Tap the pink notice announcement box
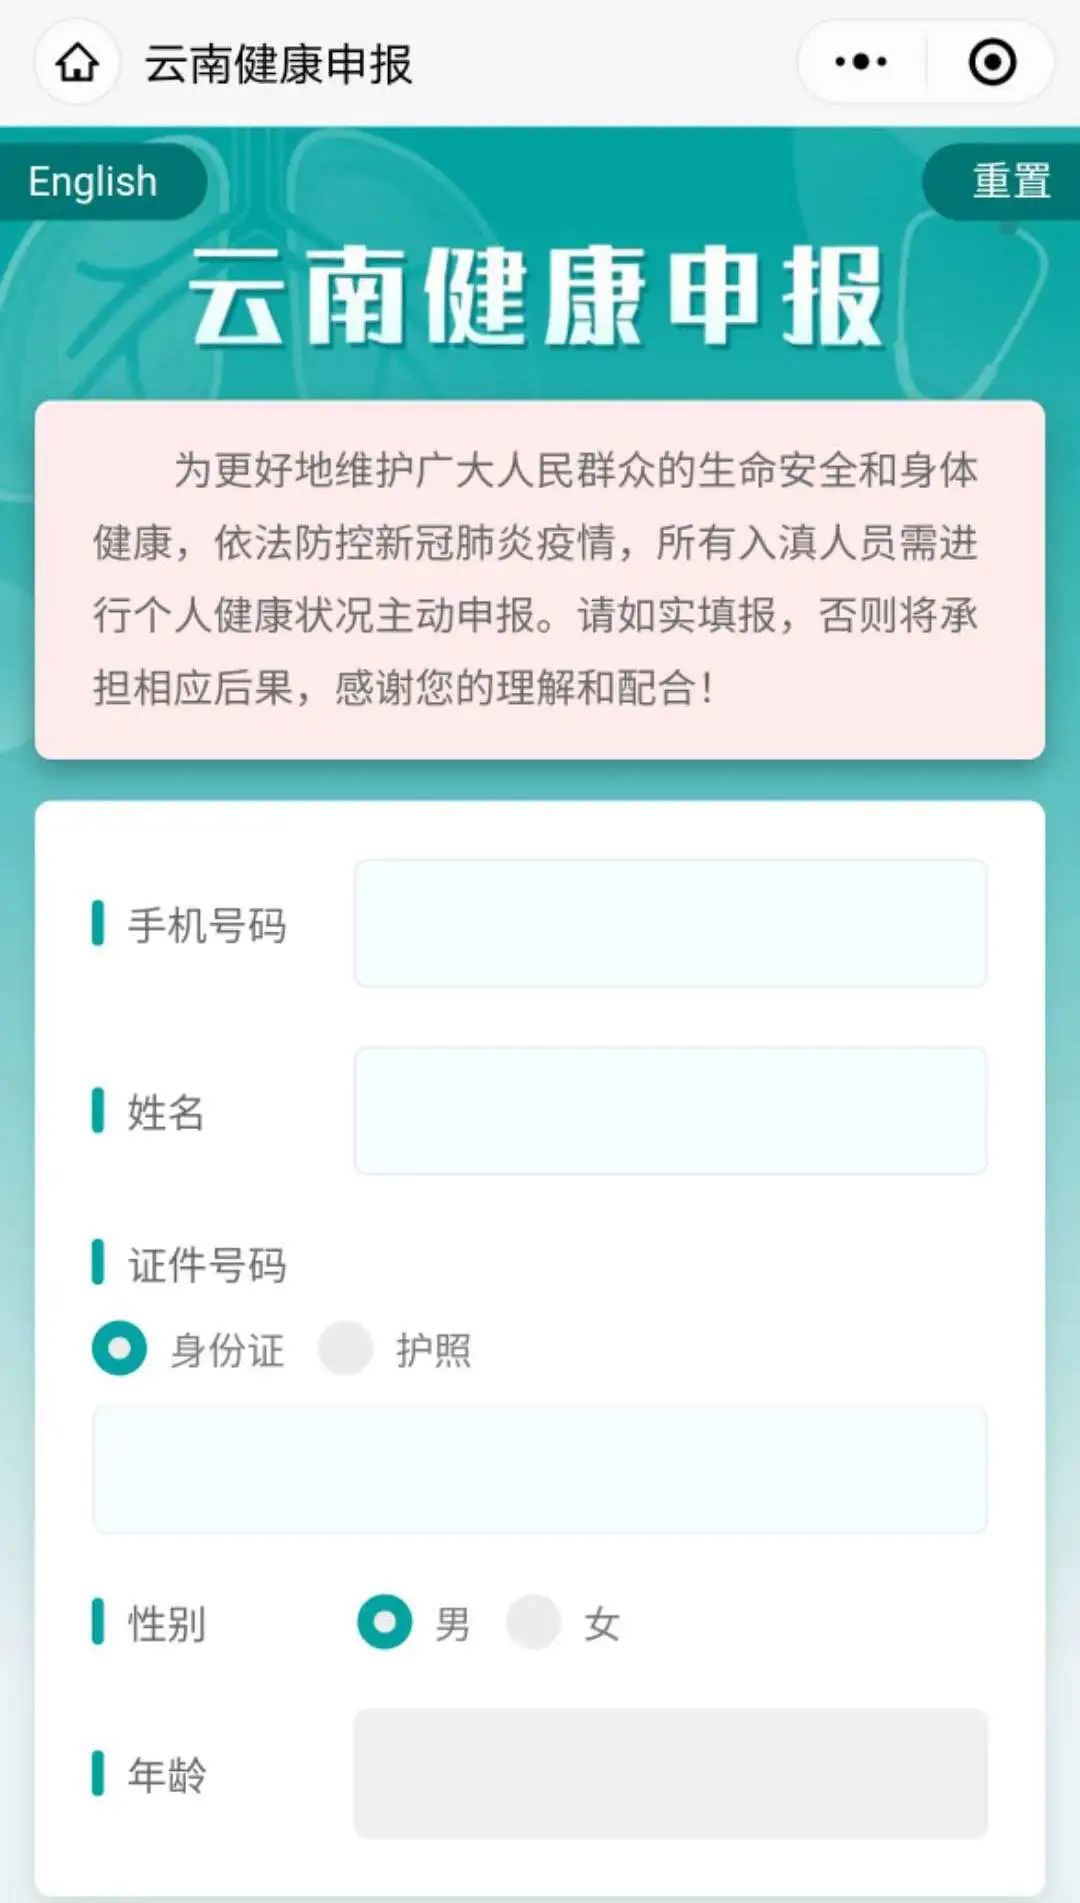Viewport: 1080px width, 1903px height. [x=540, y=579]
